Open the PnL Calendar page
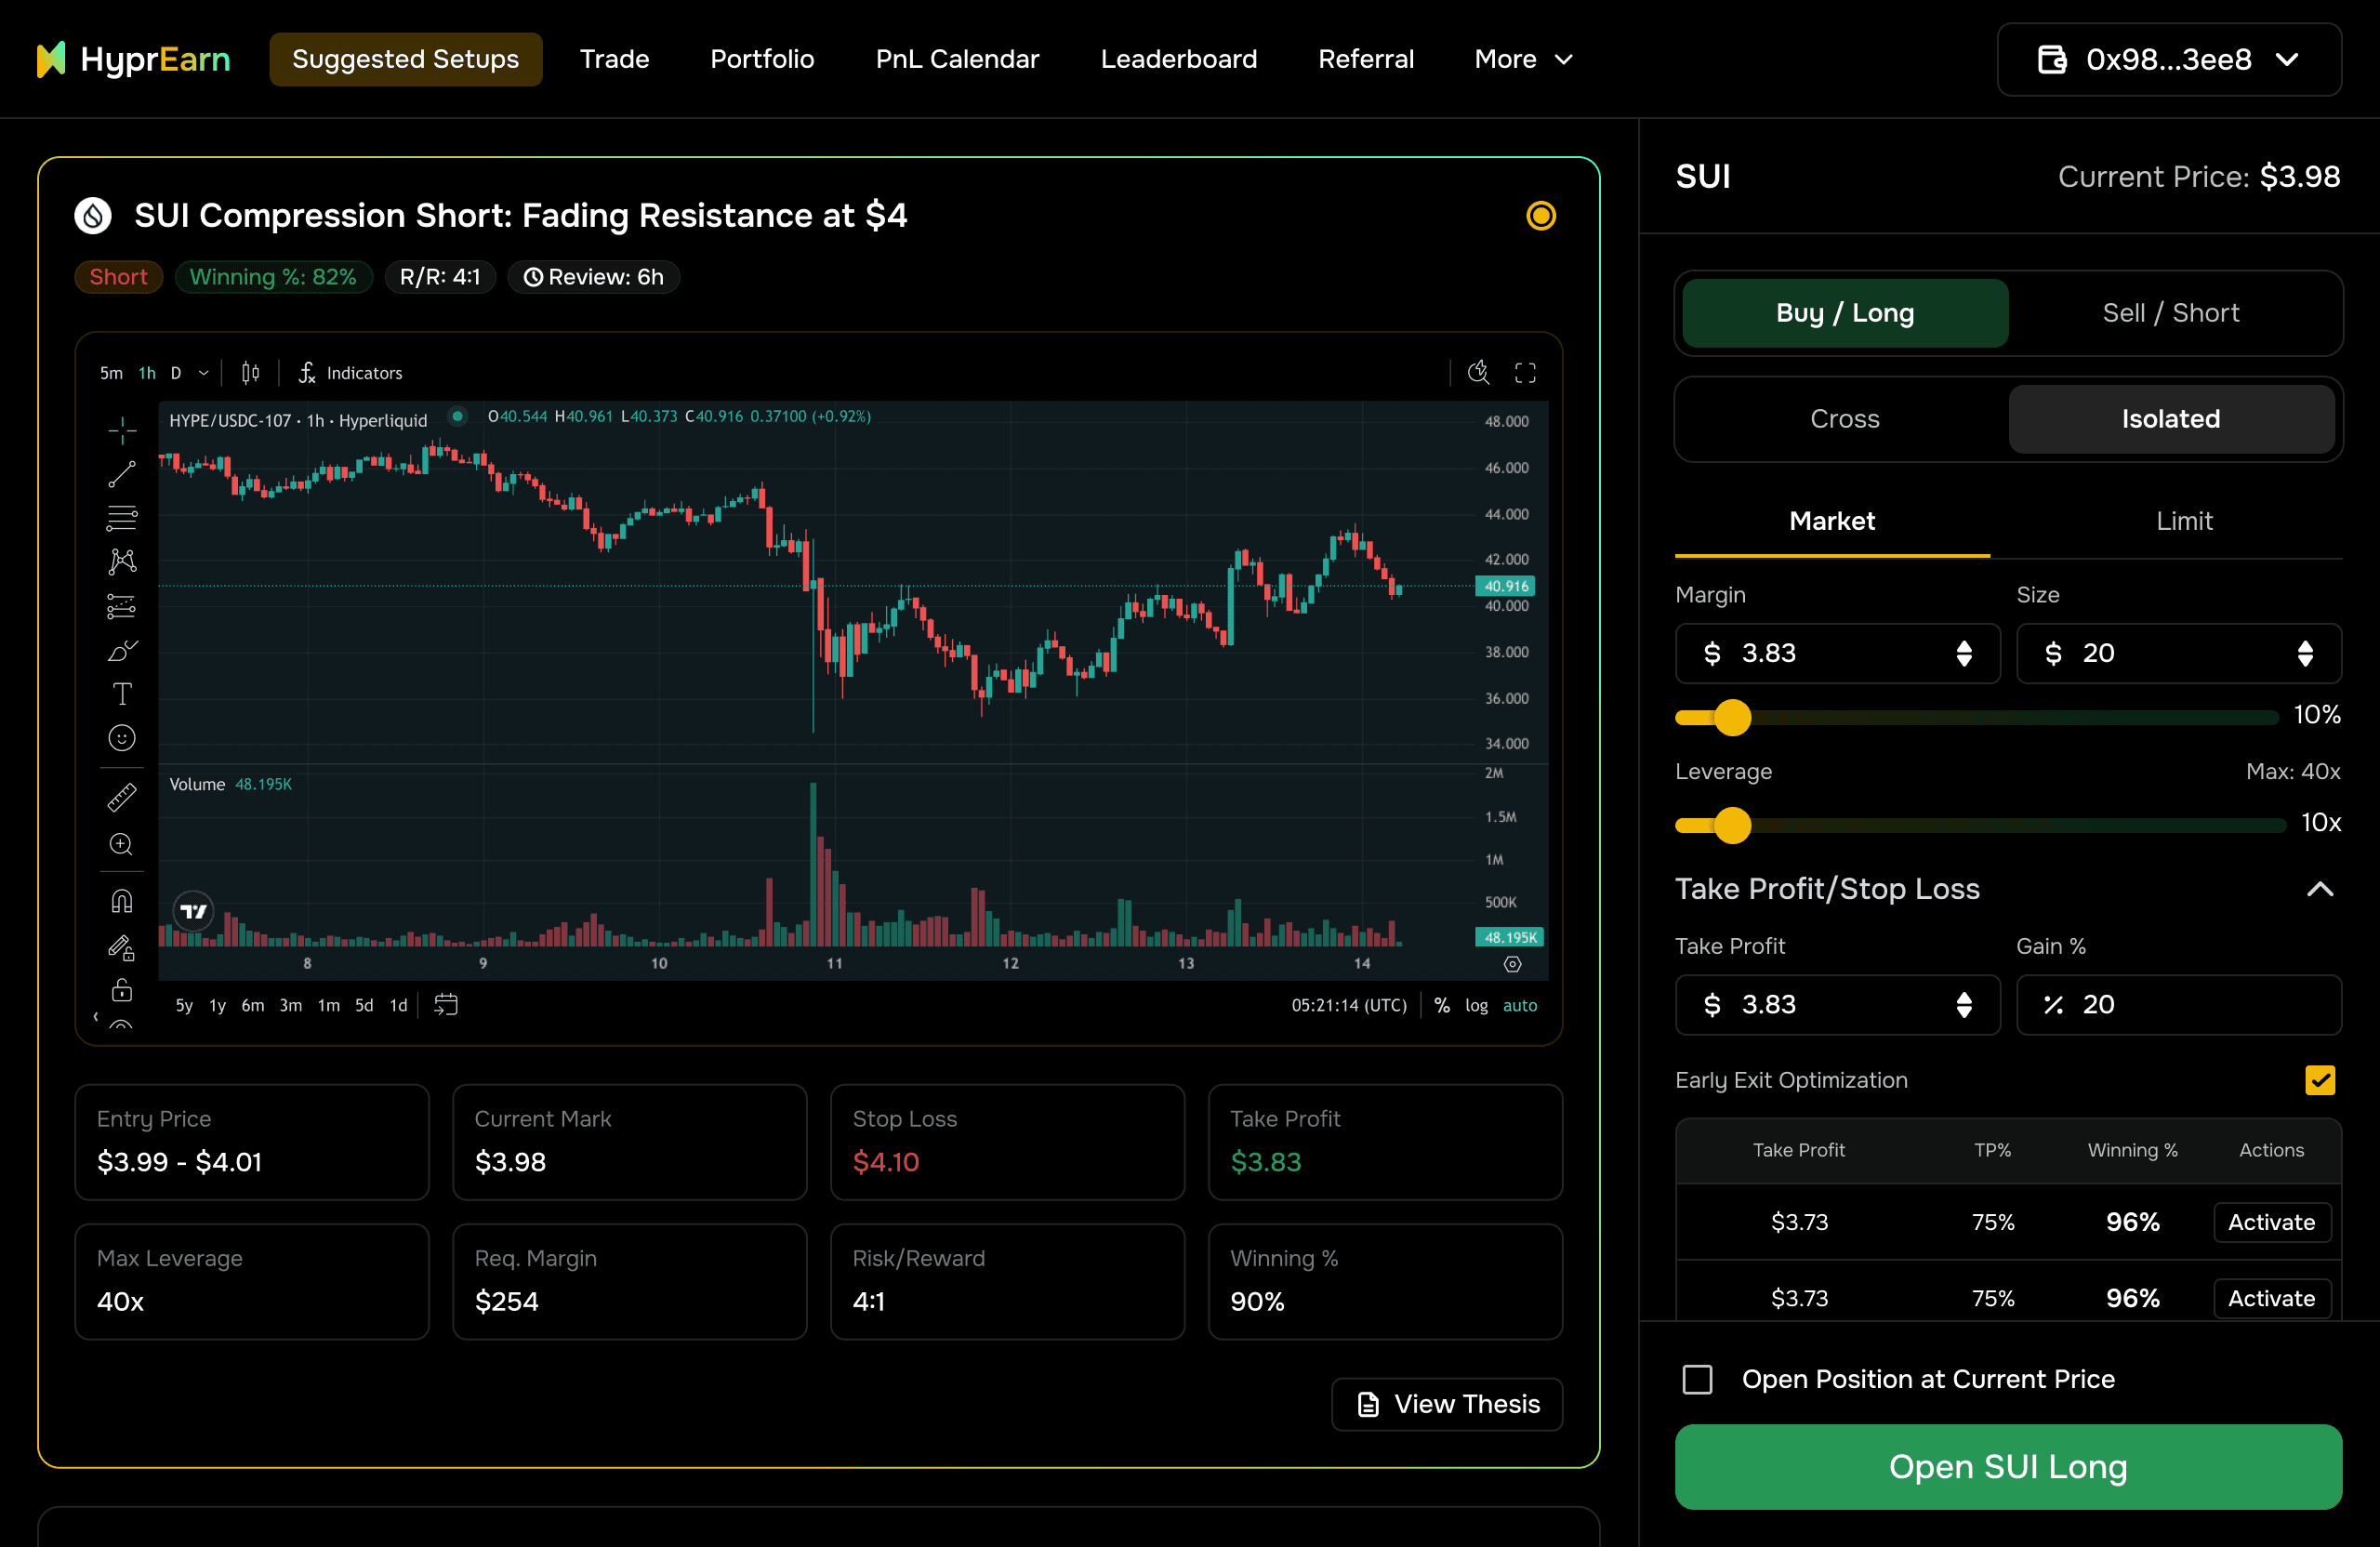This screenshot has height=1547, width=2380. (957, 60)
